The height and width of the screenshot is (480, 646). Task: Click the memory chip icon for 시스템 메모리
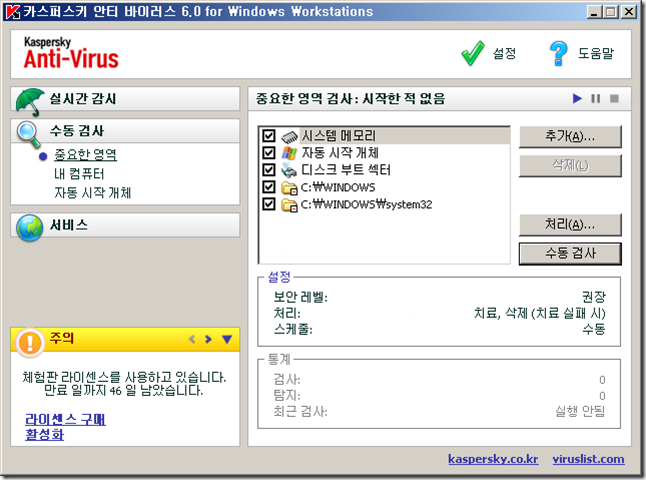pos(289,136)
